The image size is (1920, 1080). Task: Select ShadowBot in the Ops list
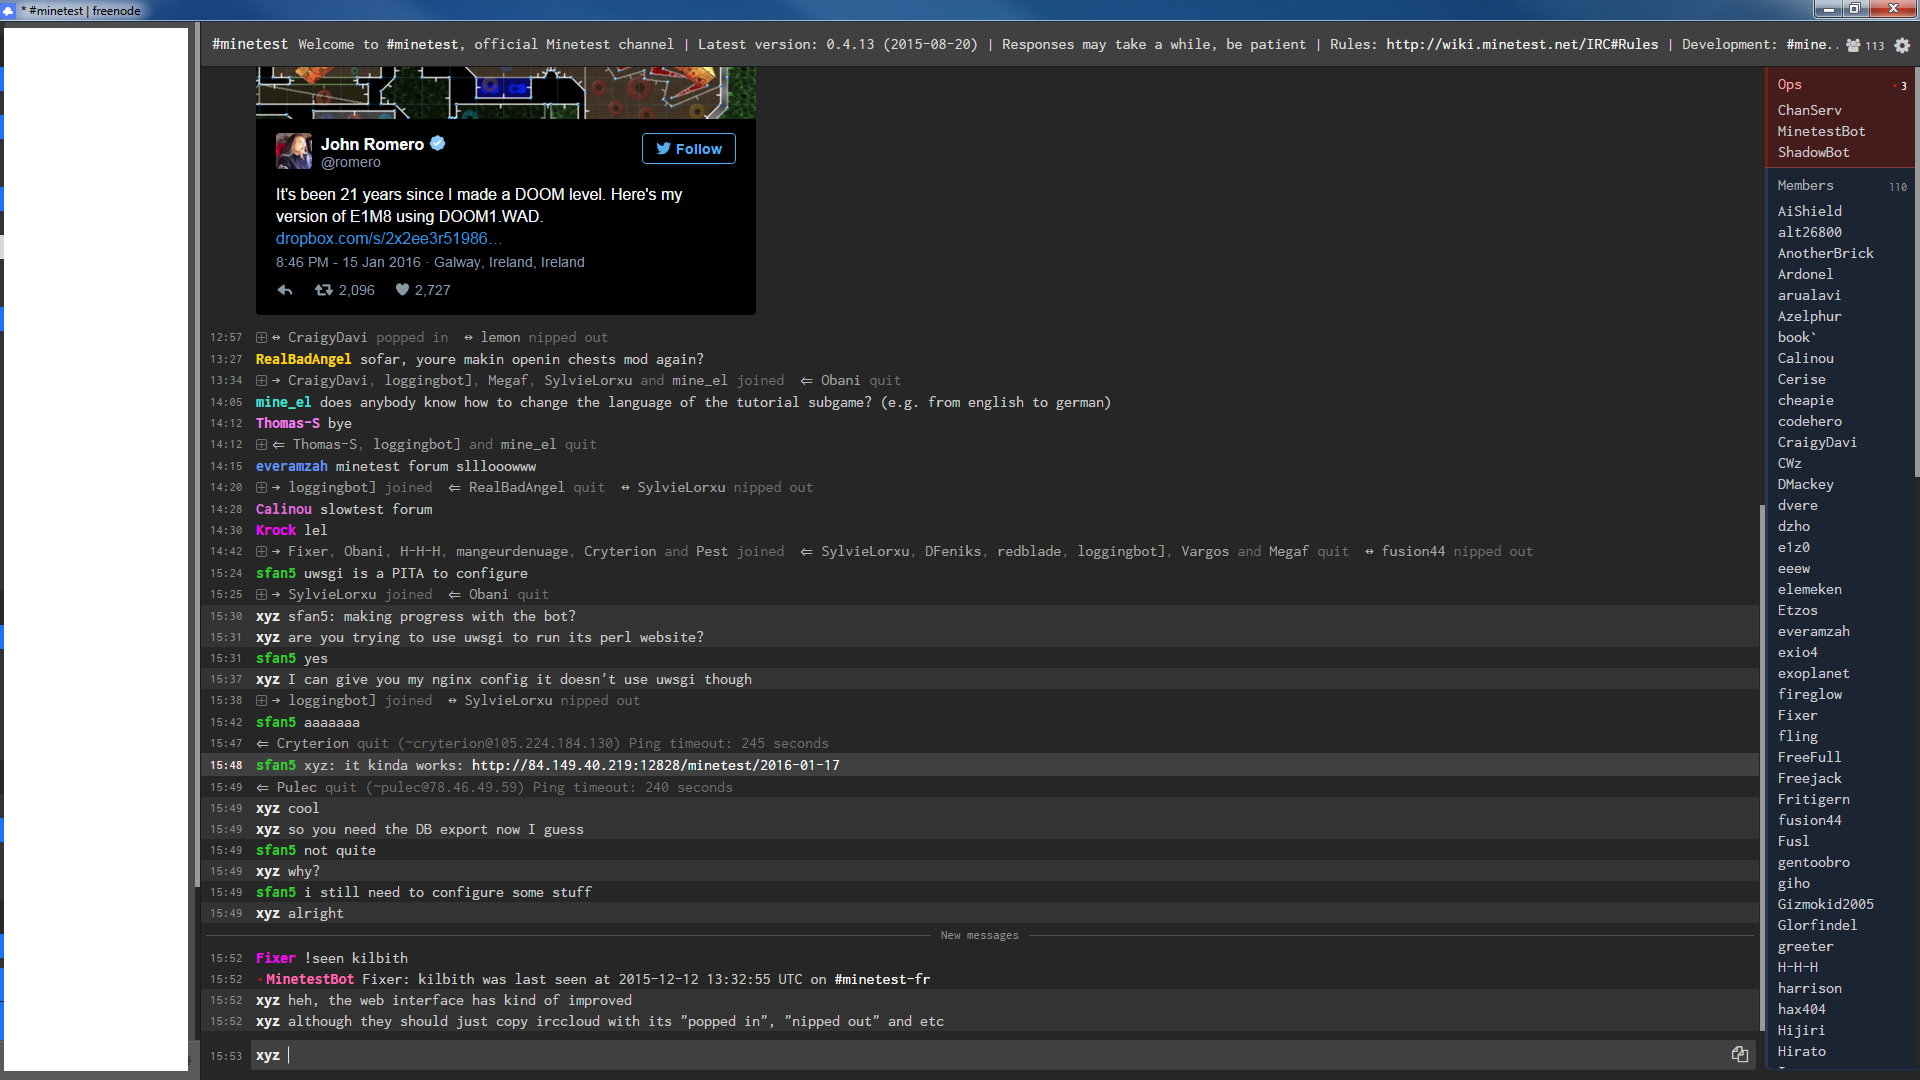1813,153
